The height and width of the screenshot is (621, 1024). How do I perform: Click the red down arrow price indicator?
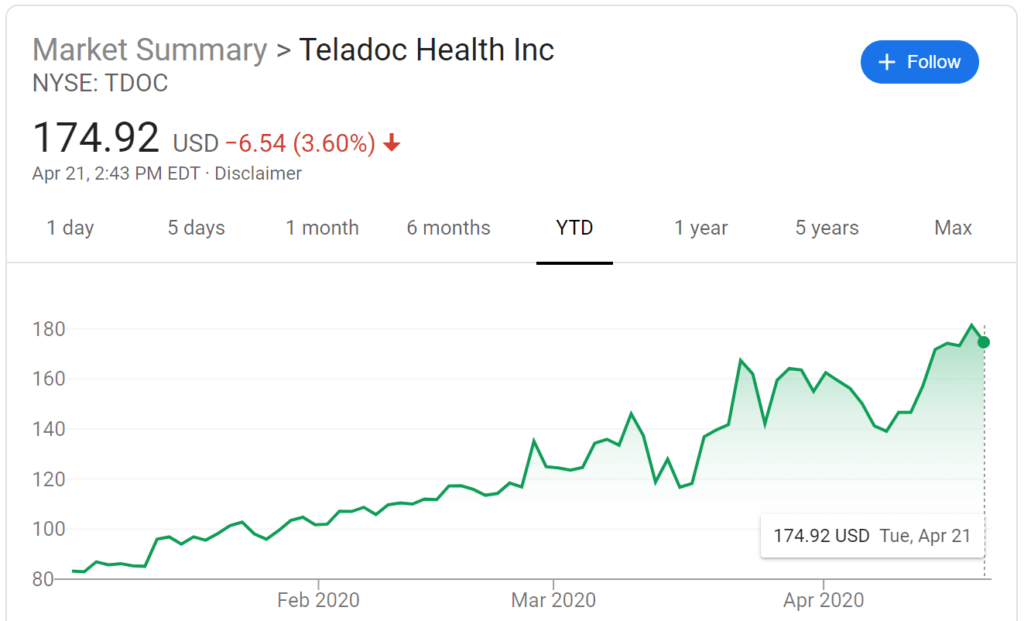click(x=392, y=143)
